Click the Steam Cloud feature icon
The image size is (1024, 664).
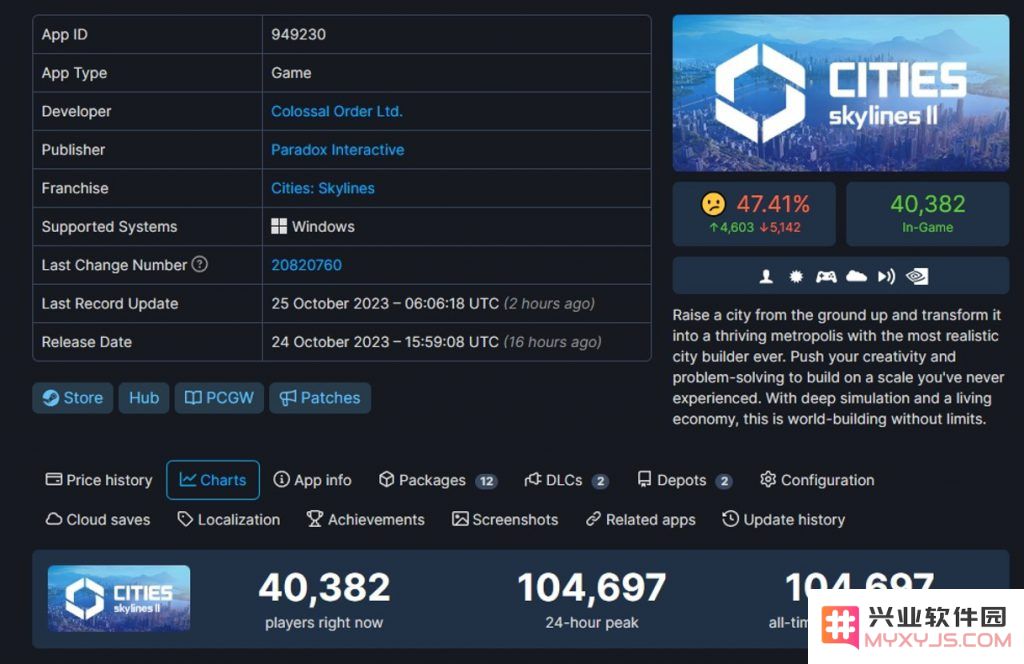click(x=856, y=276)
